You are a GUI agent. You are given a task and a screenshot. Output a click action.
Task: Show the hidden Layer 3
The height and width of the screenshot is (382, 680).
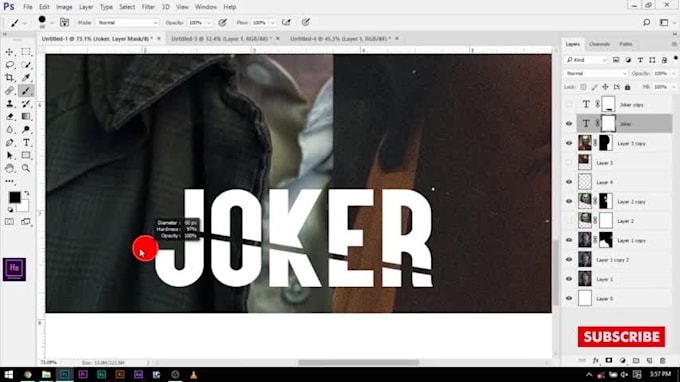click(569, 163)
